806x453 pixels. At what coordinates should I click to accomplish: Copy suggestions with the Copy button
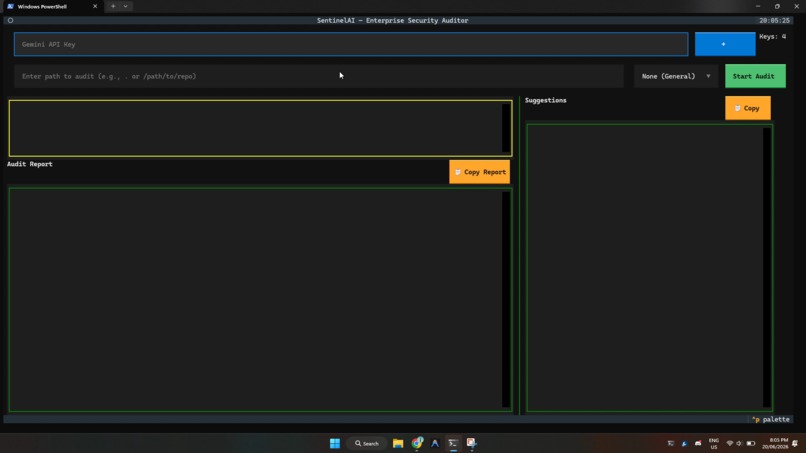[747, 108]
